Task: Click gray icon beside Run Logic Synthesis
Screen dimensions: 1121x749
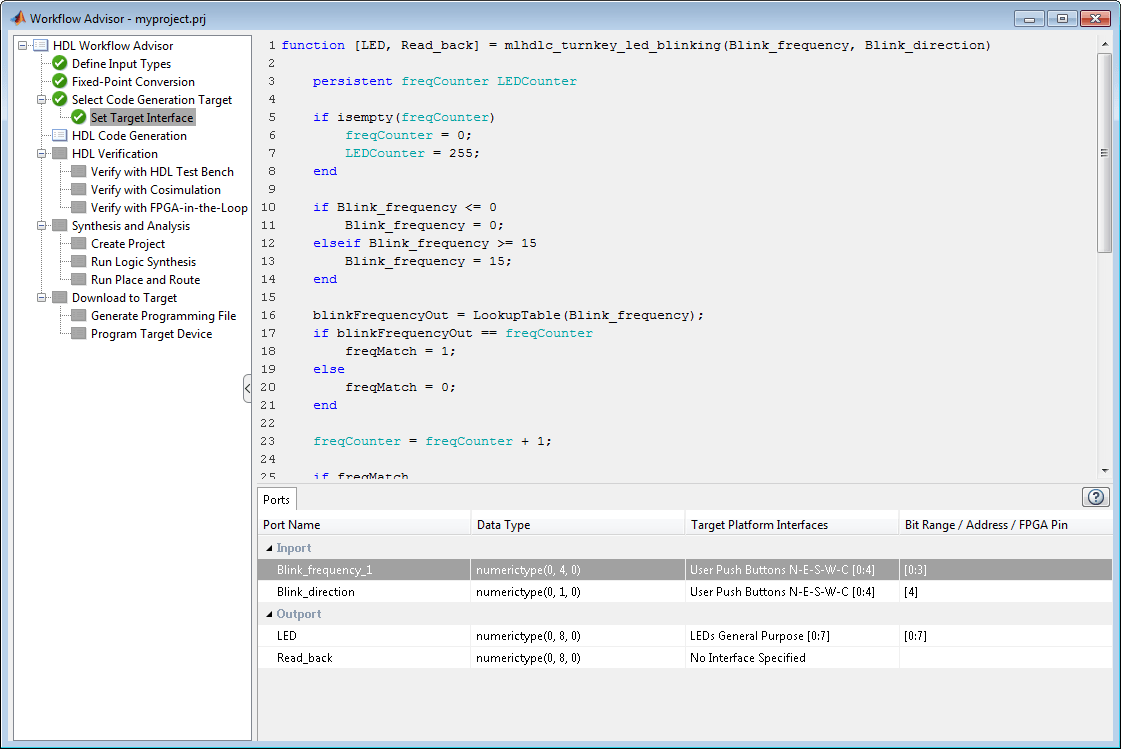Action: pos(79,262)
